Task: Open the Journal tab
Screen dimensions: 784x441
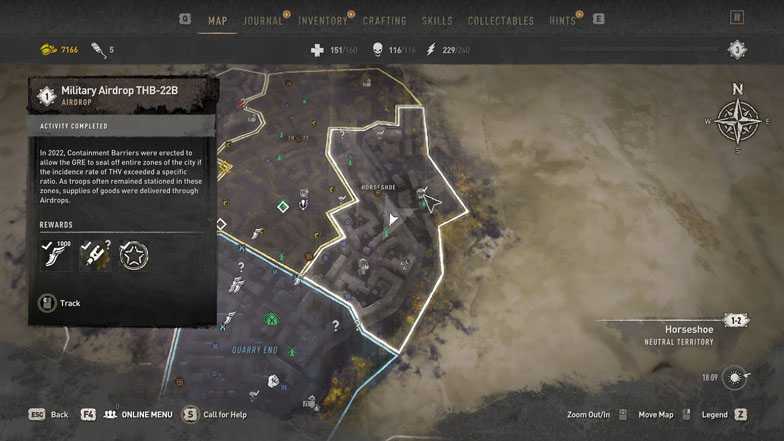Action: (x=263, y=21)
